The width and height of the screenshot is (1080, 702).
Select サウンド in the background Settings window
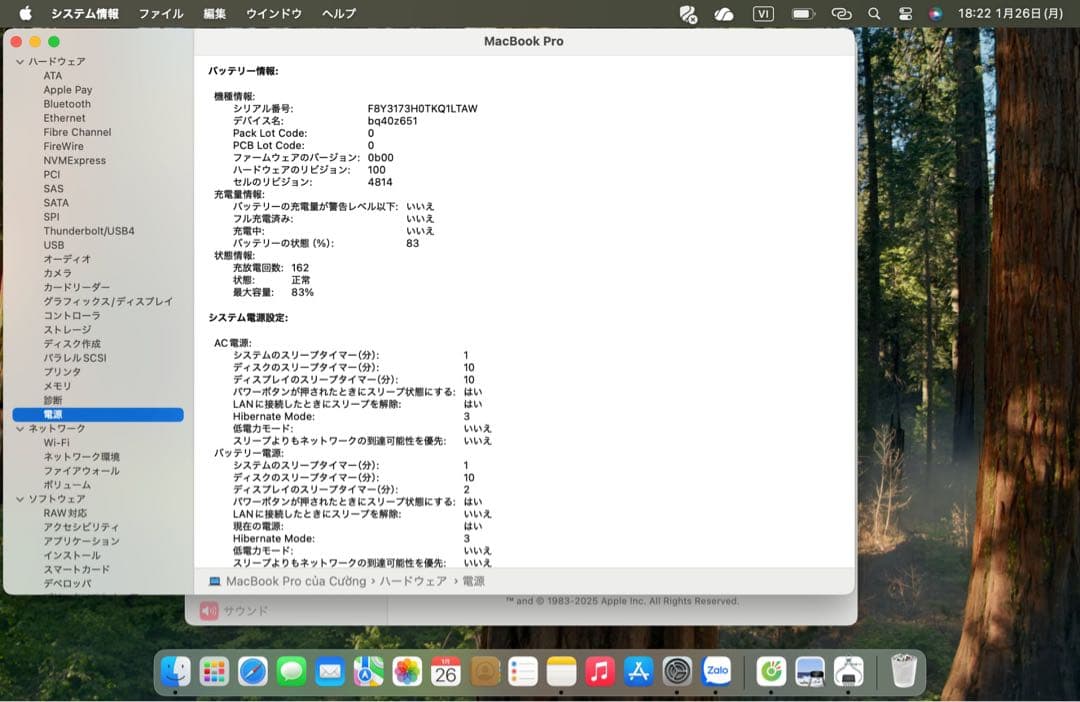tap(245, 610)
